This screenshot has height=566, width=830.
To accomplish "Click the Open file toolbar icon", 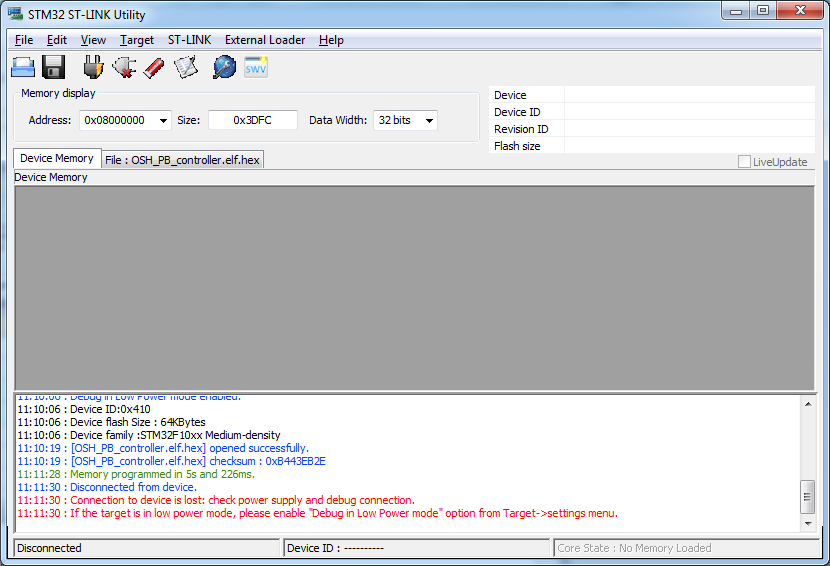I will pos(23,67).
